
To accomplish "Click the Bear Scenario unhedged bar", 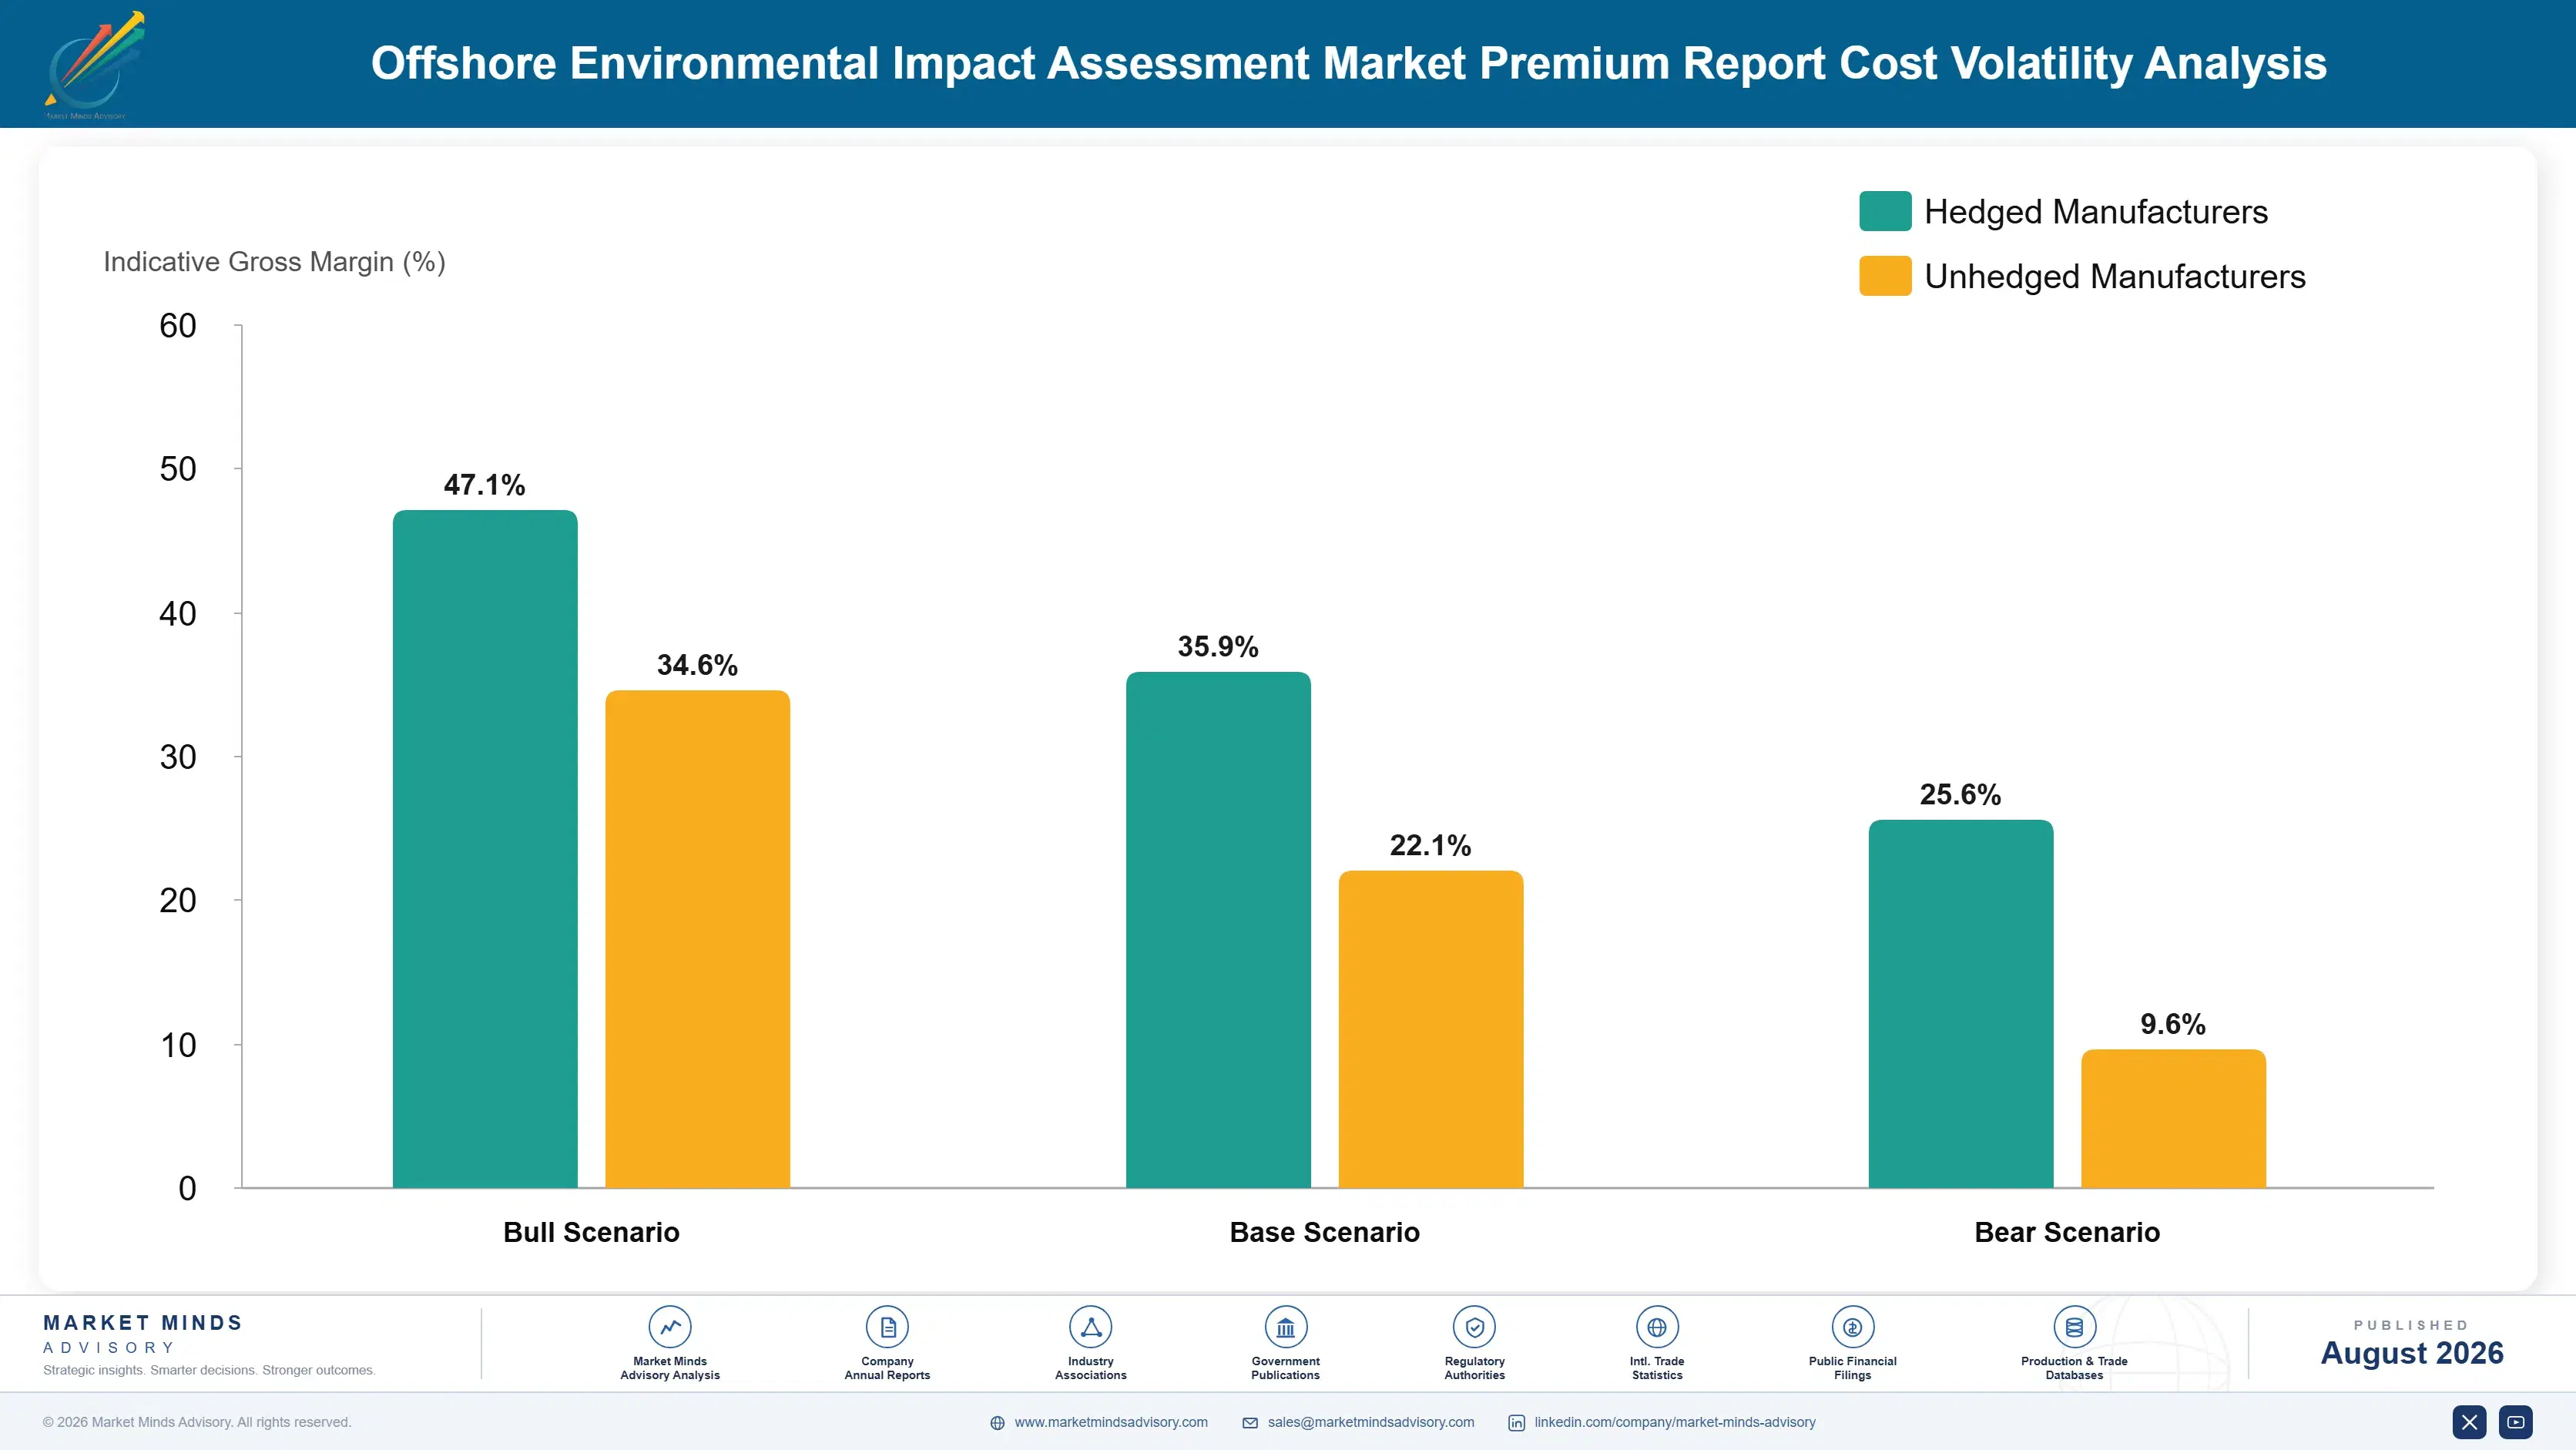I will coord(2173,1119).
